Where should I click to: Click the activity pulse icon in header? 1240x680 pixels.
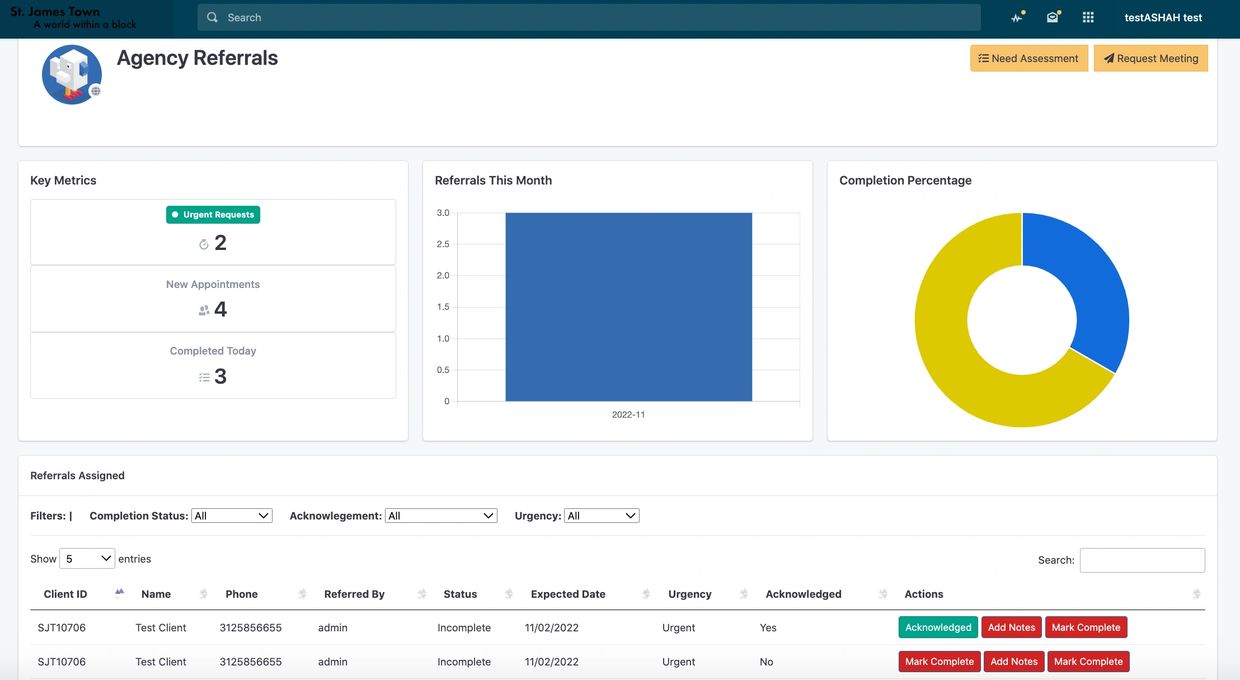tap(1017, 17)
